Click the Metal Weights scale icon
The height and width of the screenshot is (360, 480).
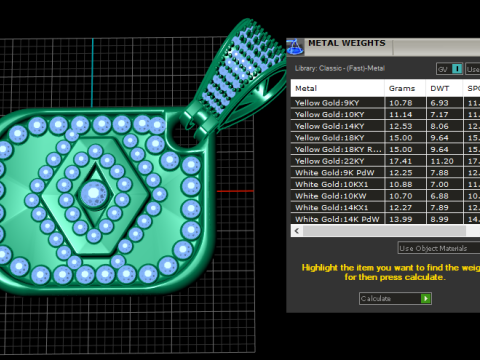tap(295, 46)
